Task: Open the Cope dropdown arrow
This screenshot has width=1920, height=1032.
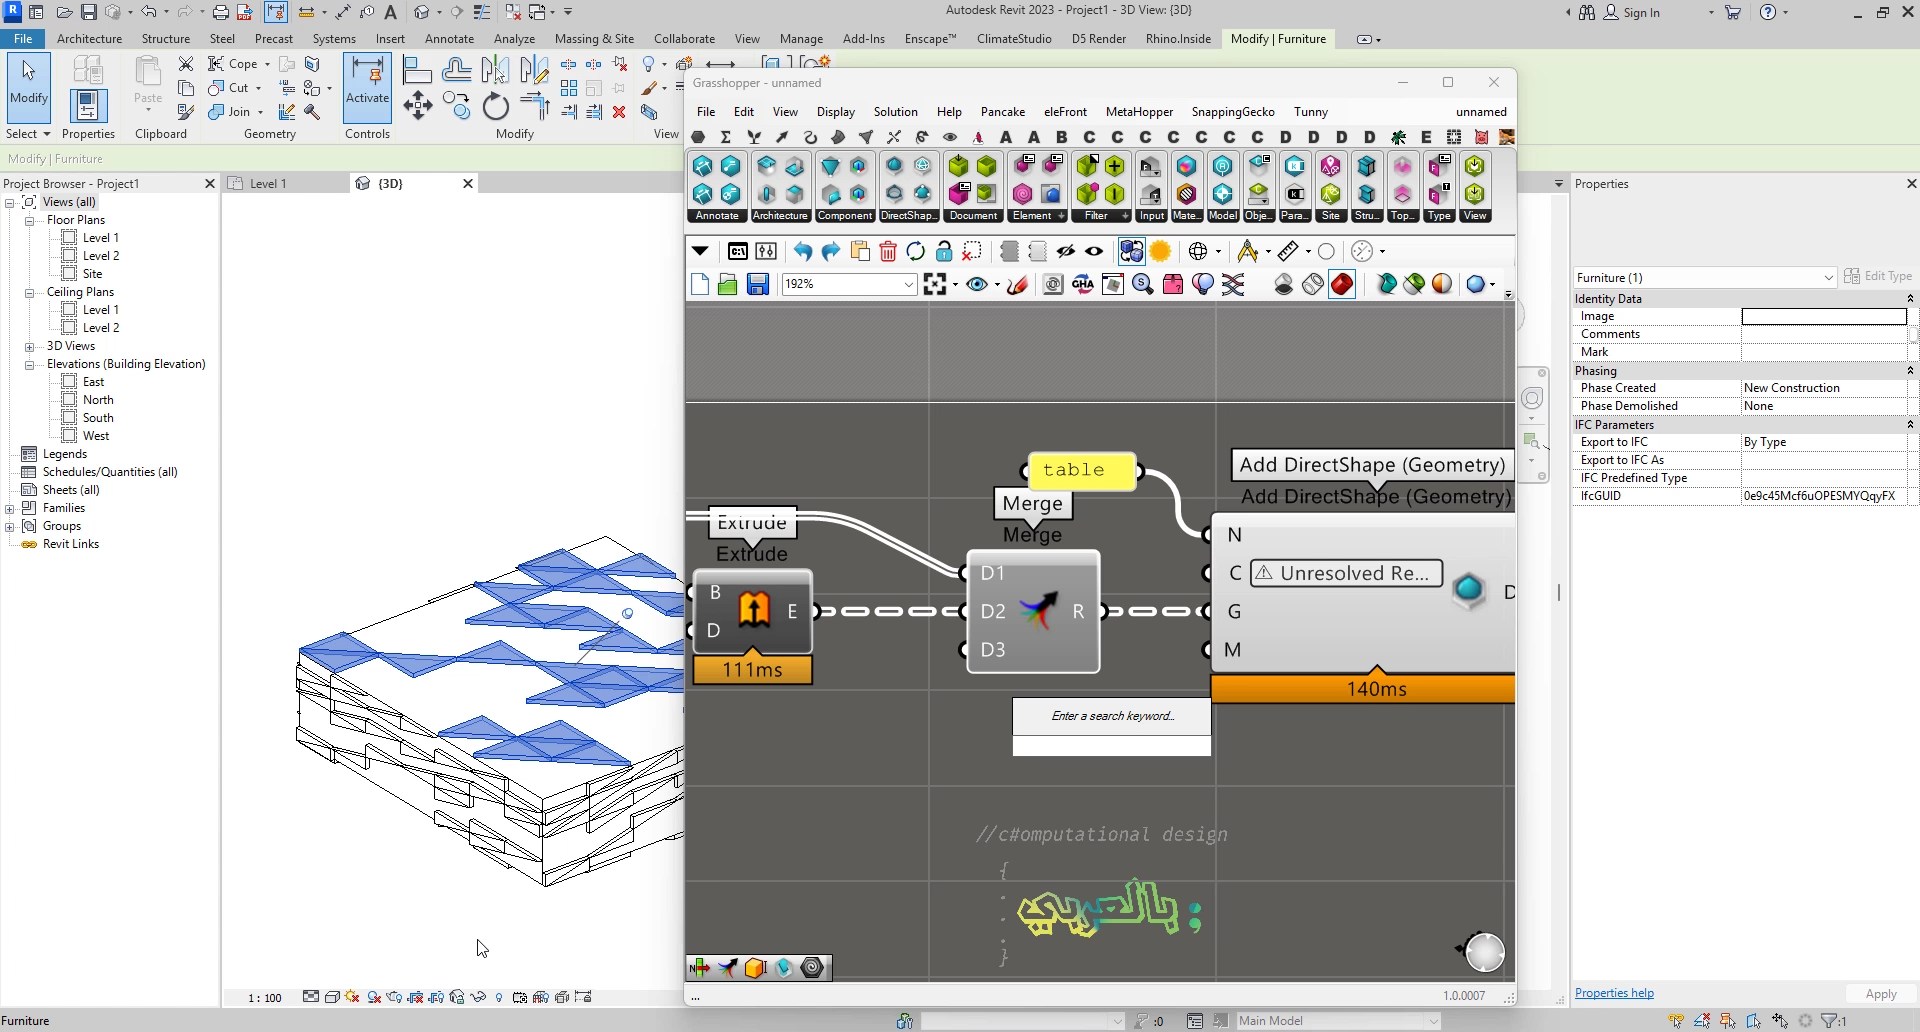Action: tap(267, 64)
